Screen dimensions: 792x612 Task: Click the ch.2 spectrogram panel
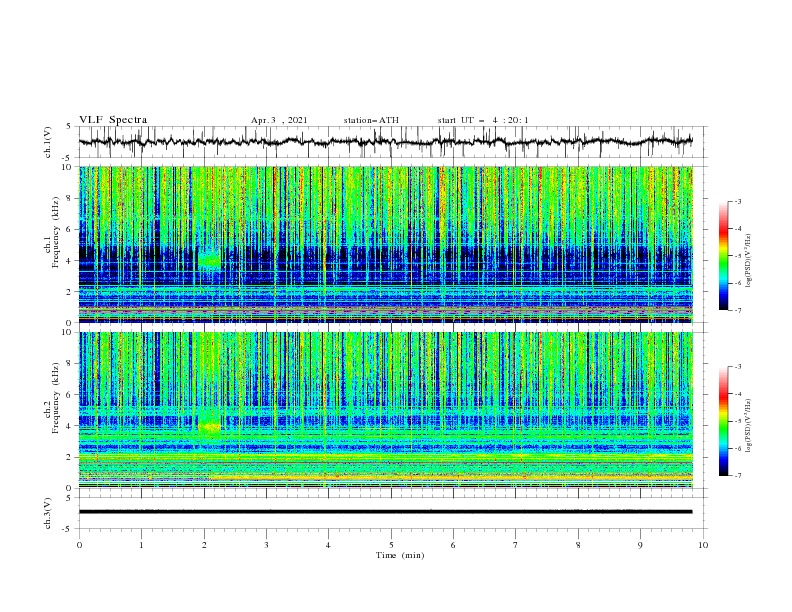click(385, 410)
